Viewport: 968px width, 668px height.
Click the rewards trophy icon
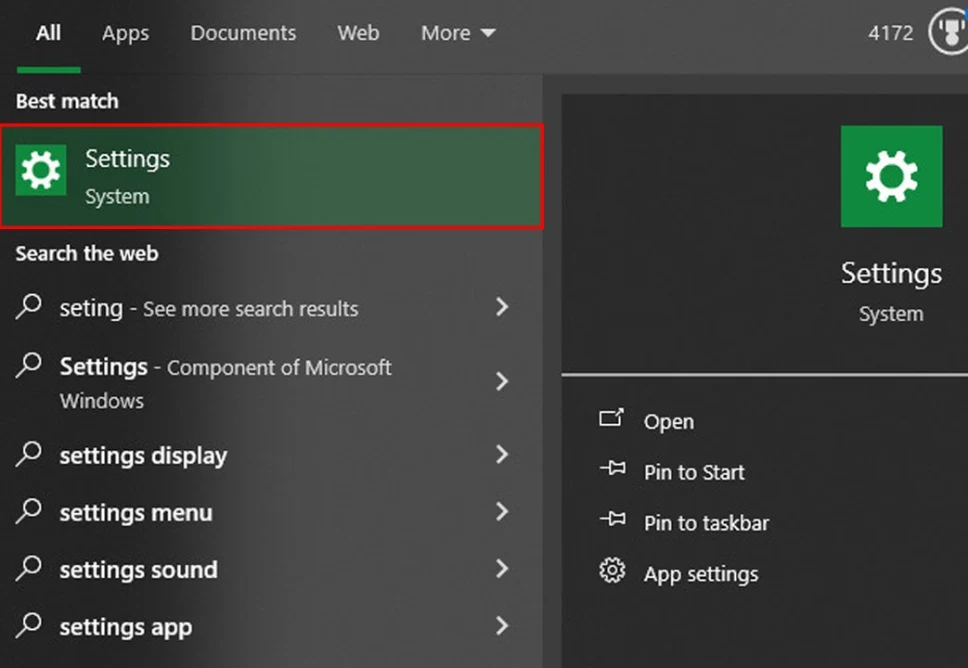[x=949, y=32]
